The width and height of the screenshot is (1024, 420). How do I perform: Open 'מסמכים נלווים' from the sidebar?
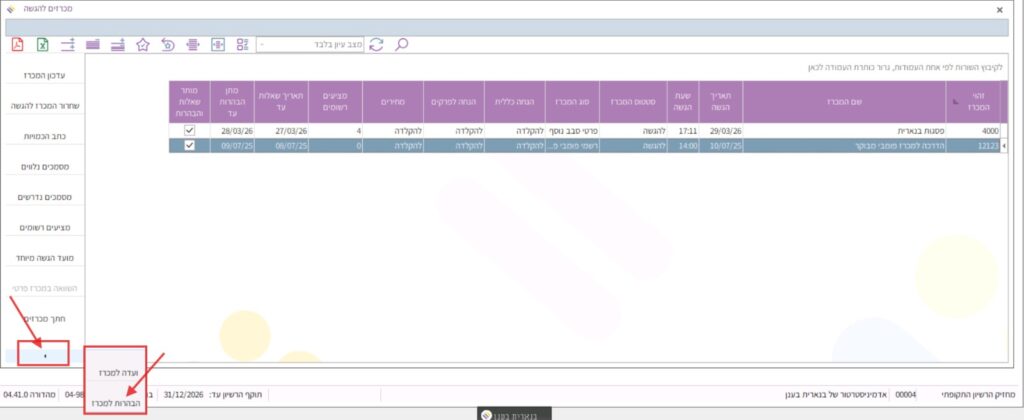pos(43,167)
